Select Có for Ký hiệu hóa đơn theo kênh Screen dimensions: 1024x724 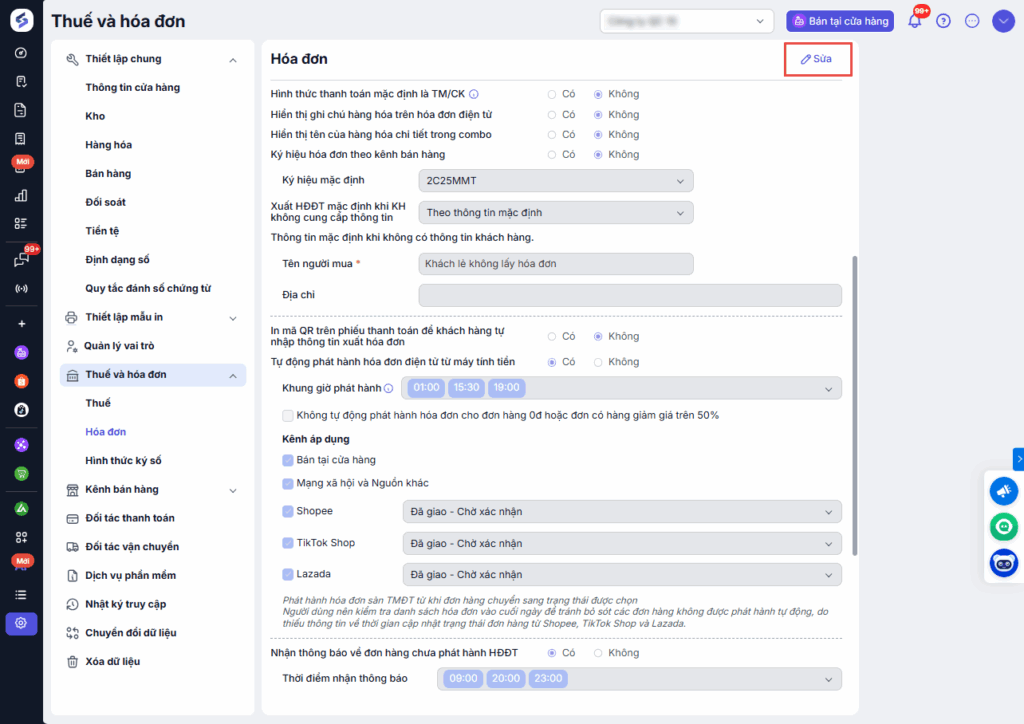coord(552,155)
